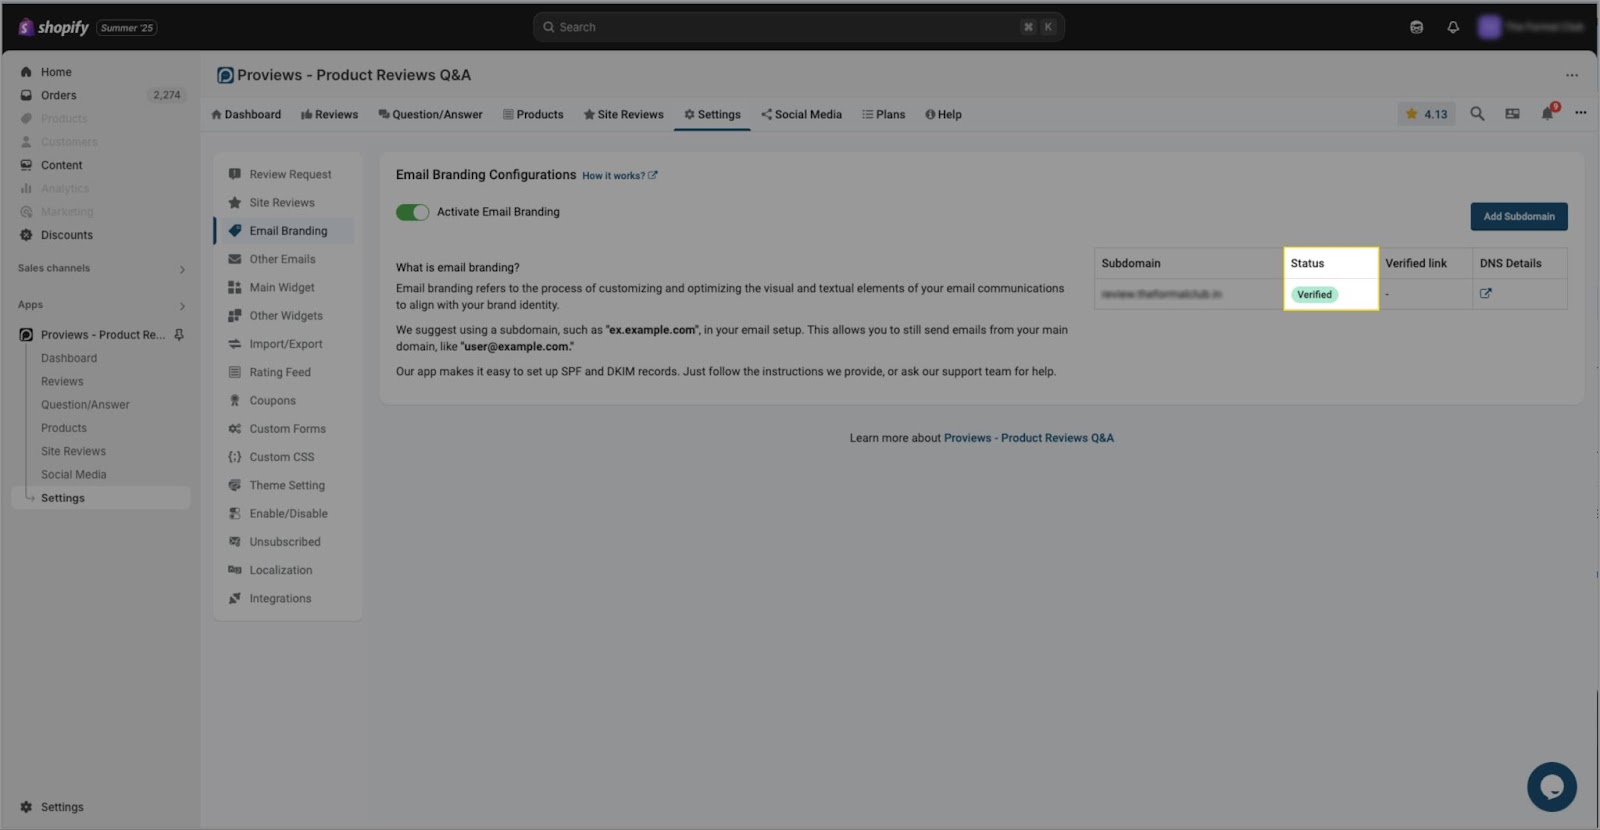
Task: Switch to Dashboard tab
Action: (246, 115)
